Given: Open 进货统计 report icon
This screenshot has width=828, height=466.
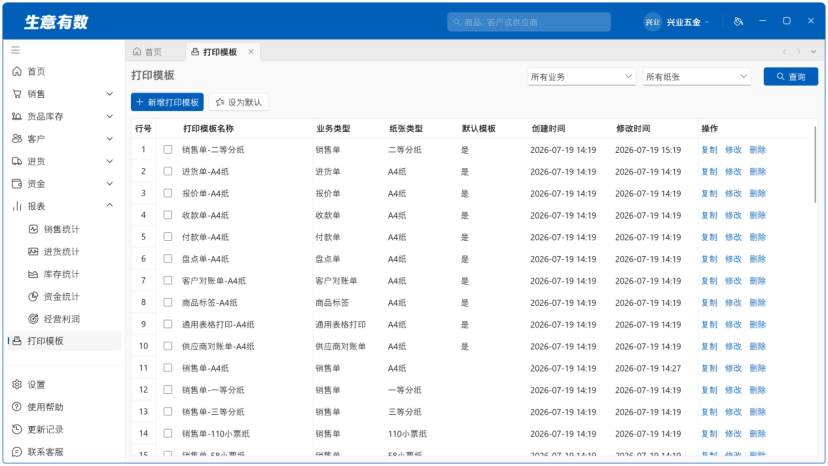Looking at the screenshot, I should tap(33, 251).
